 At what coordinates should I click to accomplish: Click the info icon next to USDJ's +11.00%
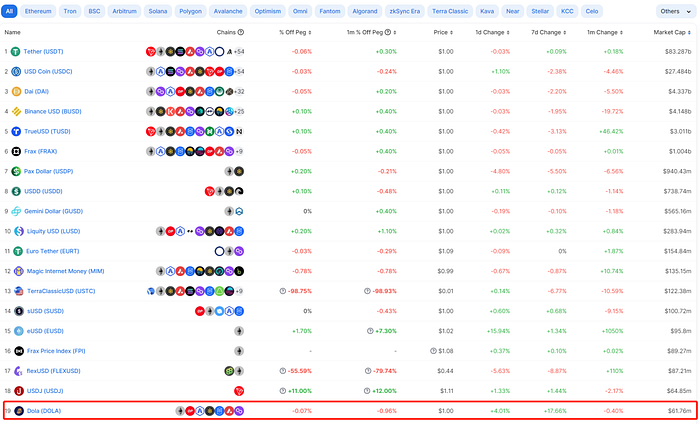[284, 391]
